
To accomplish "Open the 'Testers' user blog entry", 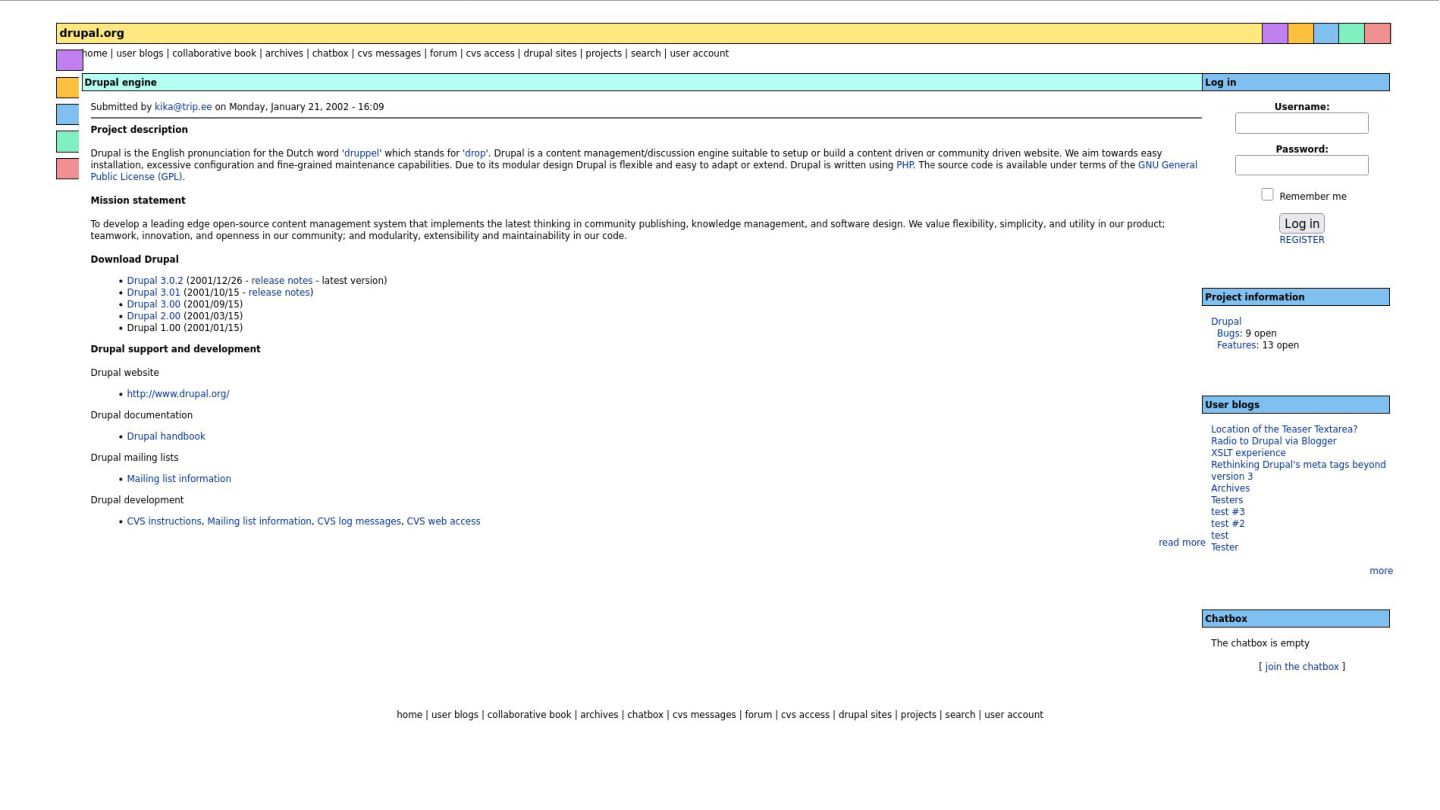I will point(1227,500).
